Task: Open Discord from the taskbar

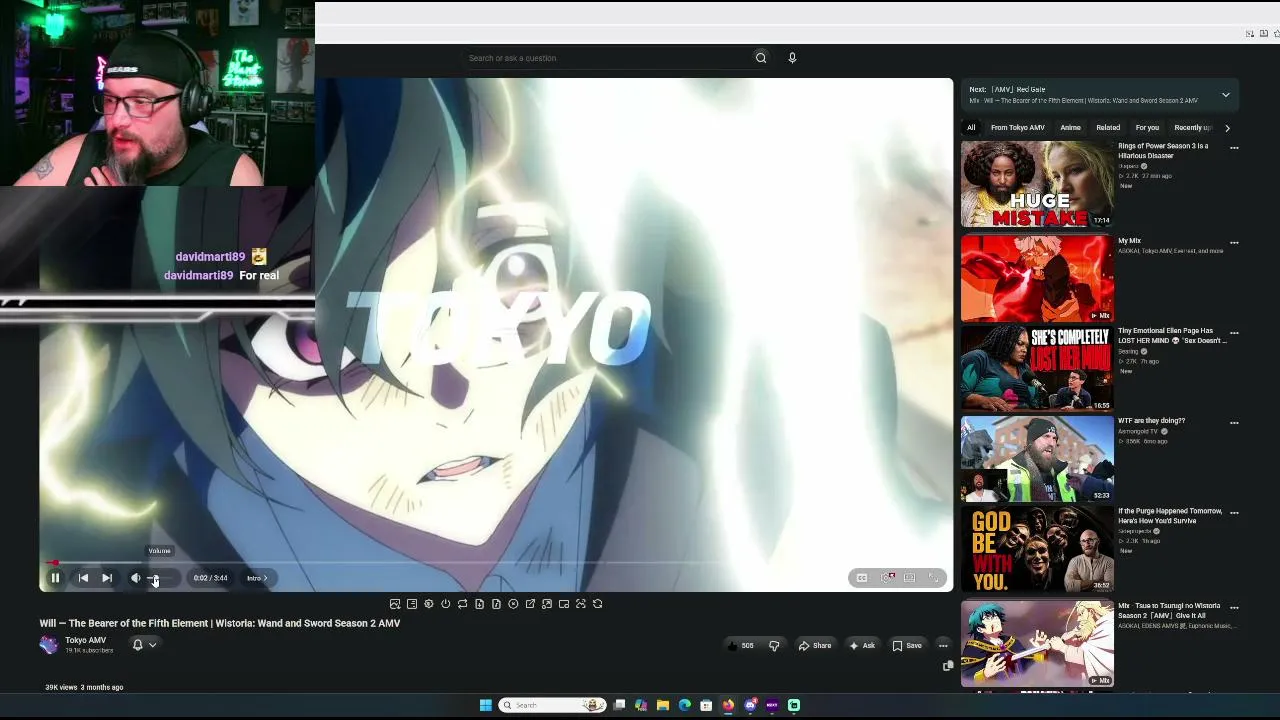Action: point(750,705)
